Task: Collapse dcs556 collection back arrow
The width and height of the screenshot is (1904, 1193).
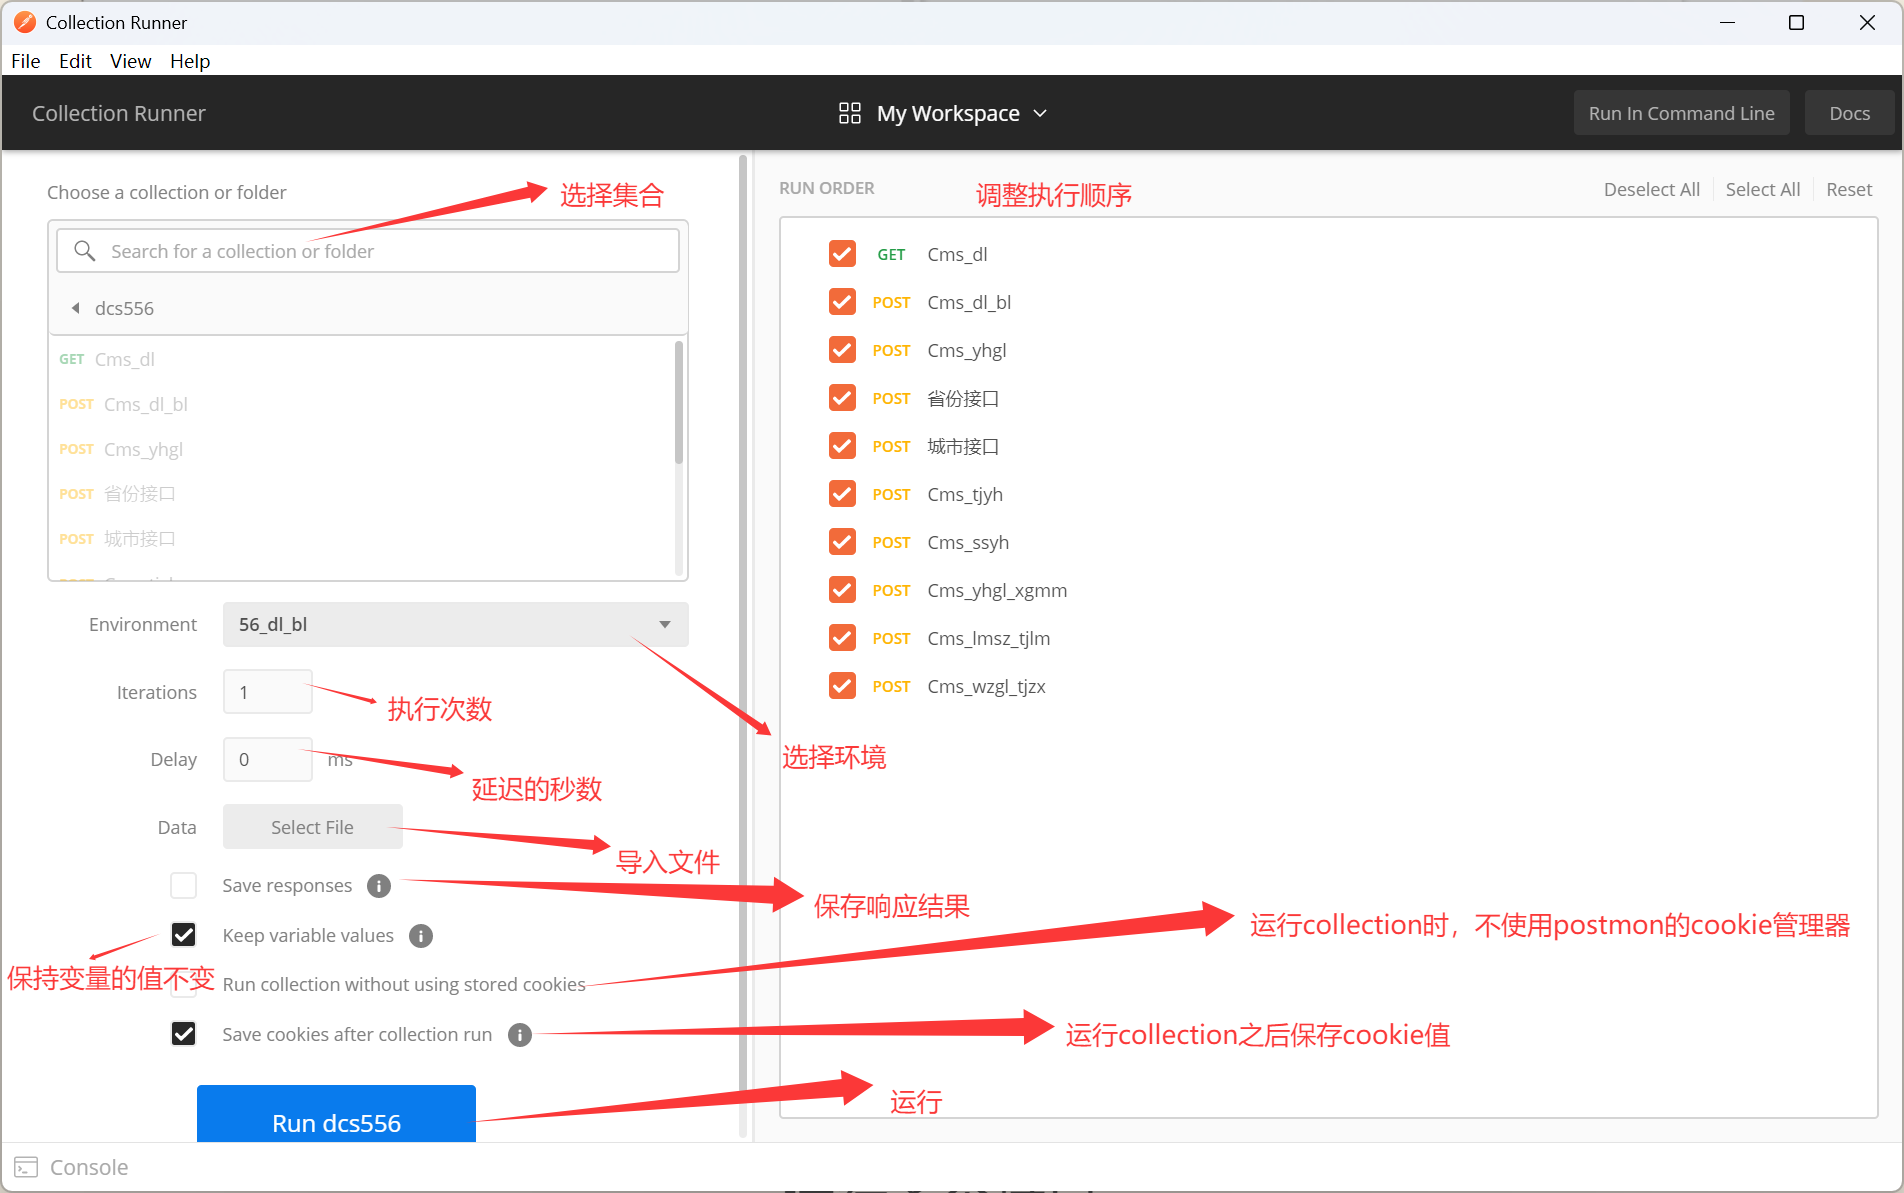Action: click(76, 308)
